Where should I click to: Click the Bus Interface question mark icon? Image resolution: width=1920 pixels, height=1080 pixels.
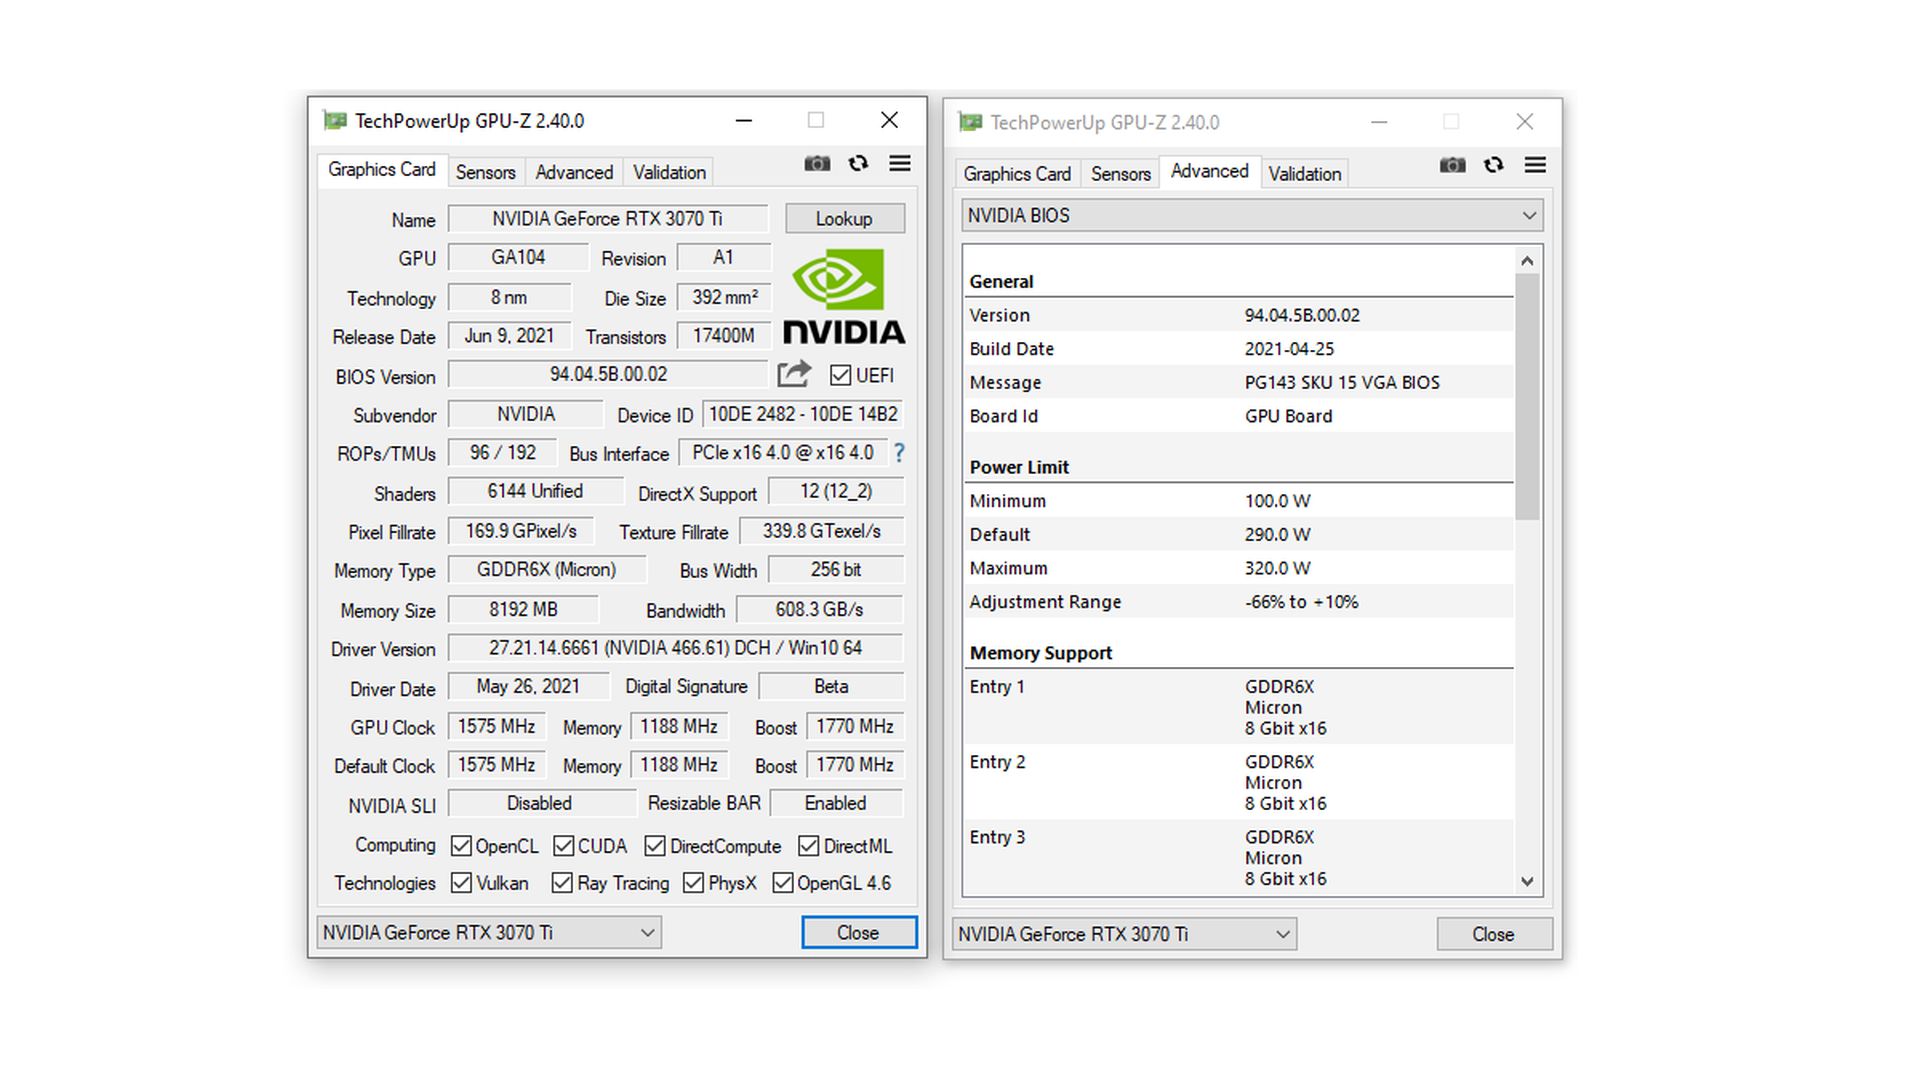899,453
